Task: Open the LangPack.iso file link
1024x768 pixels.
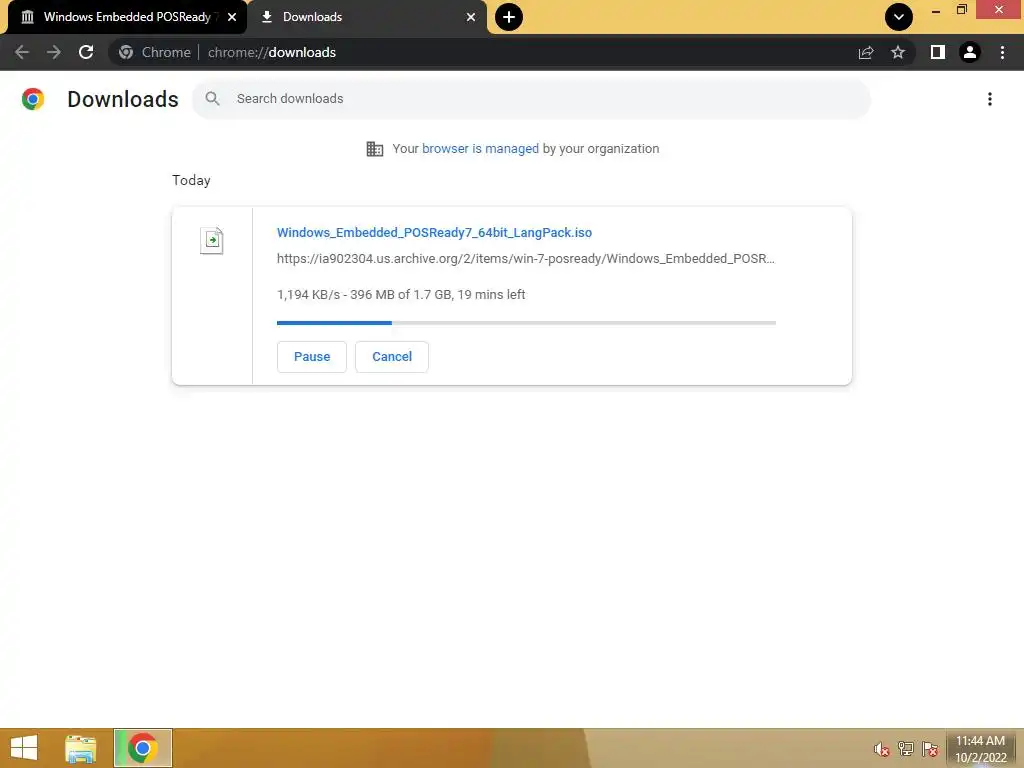Action: coord(434,232)
